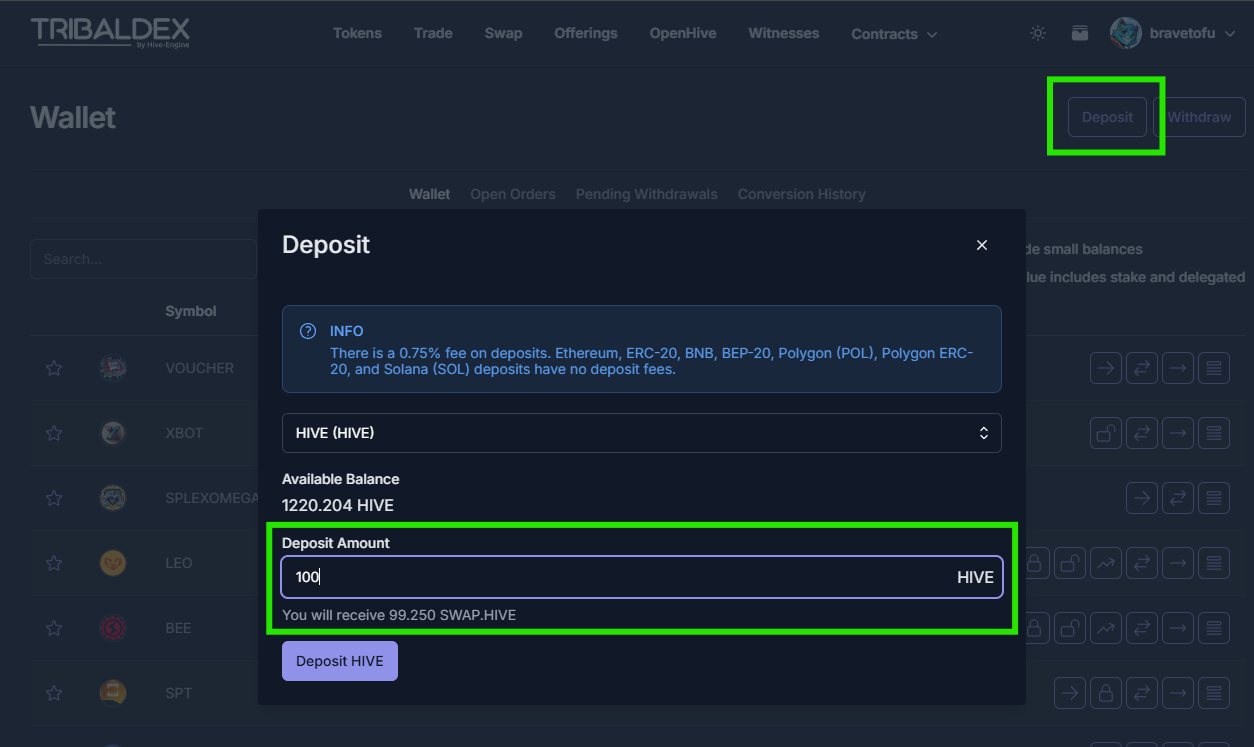
Task: Open the history list icon in the XBOT row
Action: (x=1214, y=433)
